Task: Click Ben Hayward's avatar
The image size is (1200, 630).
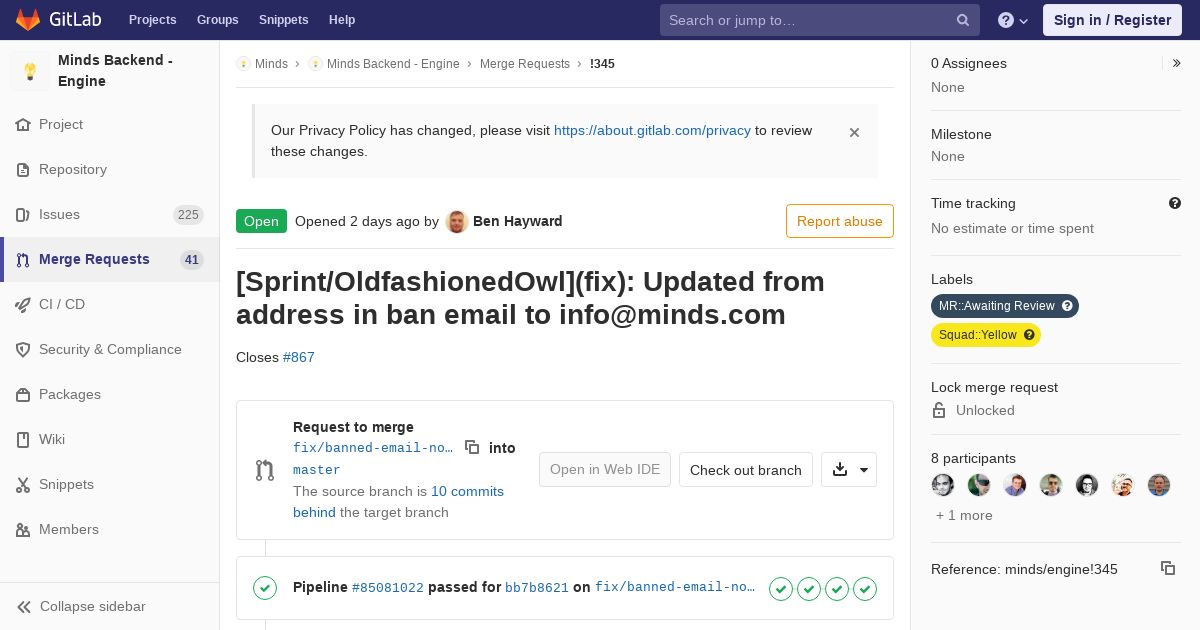Action: tap(457, 222)
